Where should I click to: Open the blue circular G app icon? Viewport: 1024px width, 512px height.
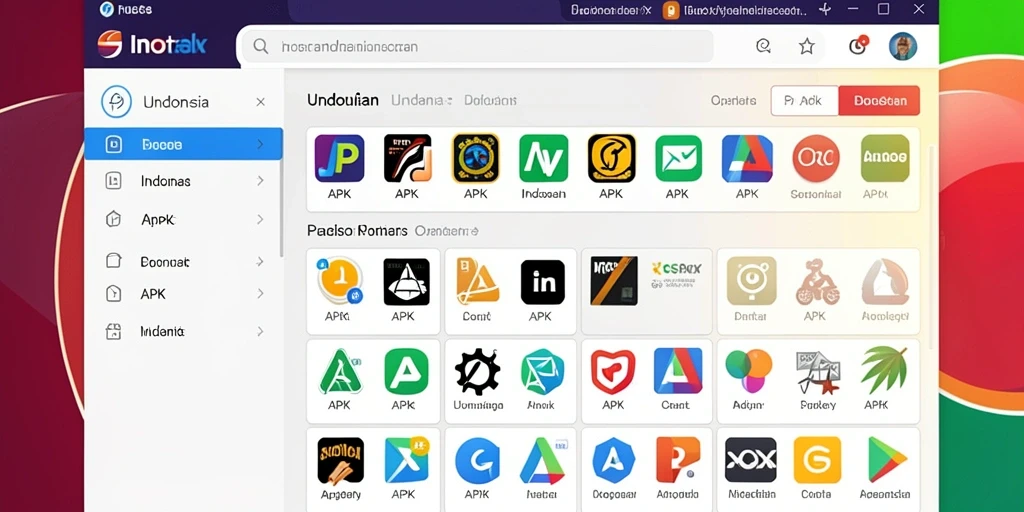tap(477, 460)
